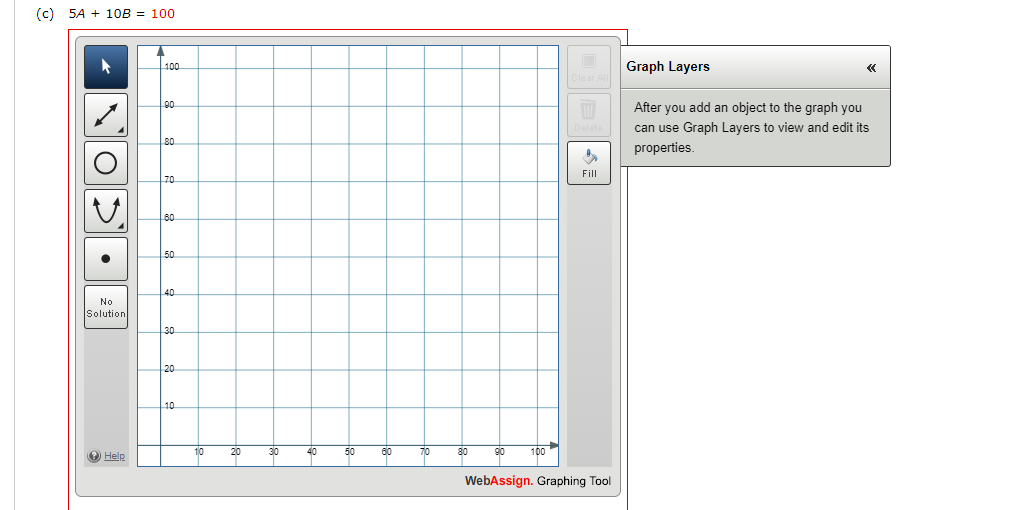The image size is (1025, 510).
Task: Click the Graph Layers instructions text
Action: [752, 128]
